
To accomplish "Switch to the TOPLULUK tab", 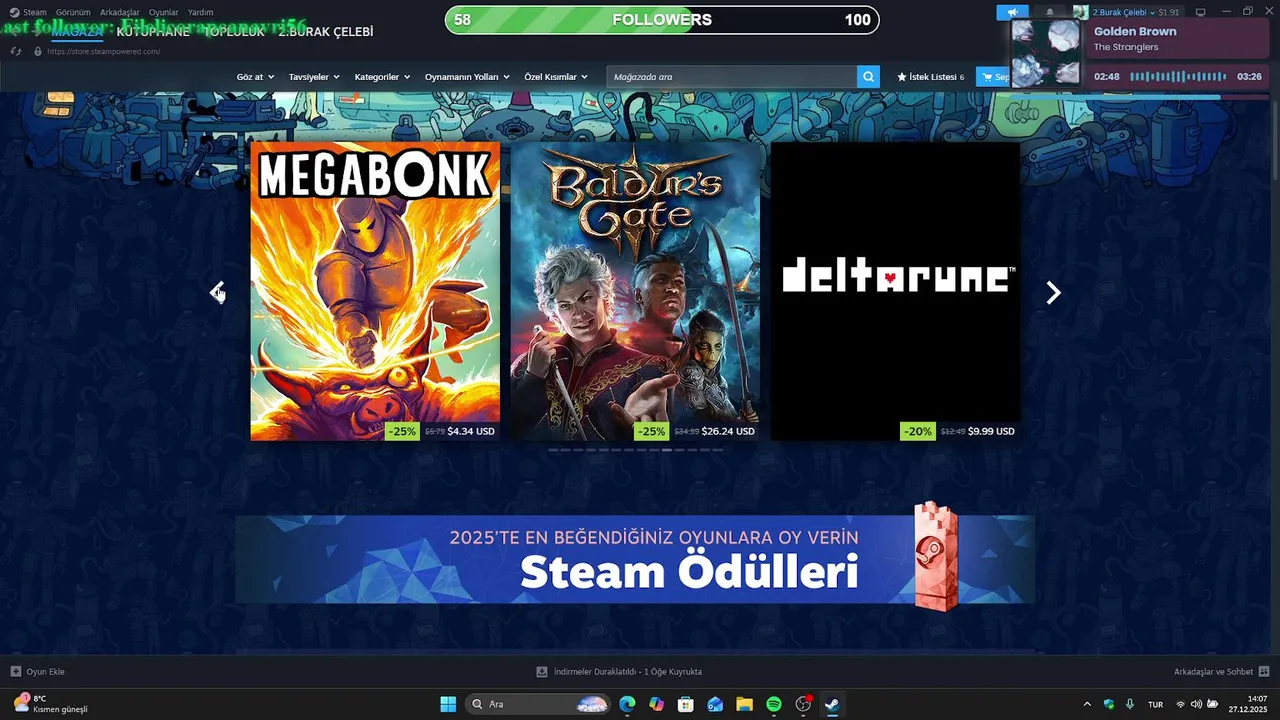I will click(234, 32).
